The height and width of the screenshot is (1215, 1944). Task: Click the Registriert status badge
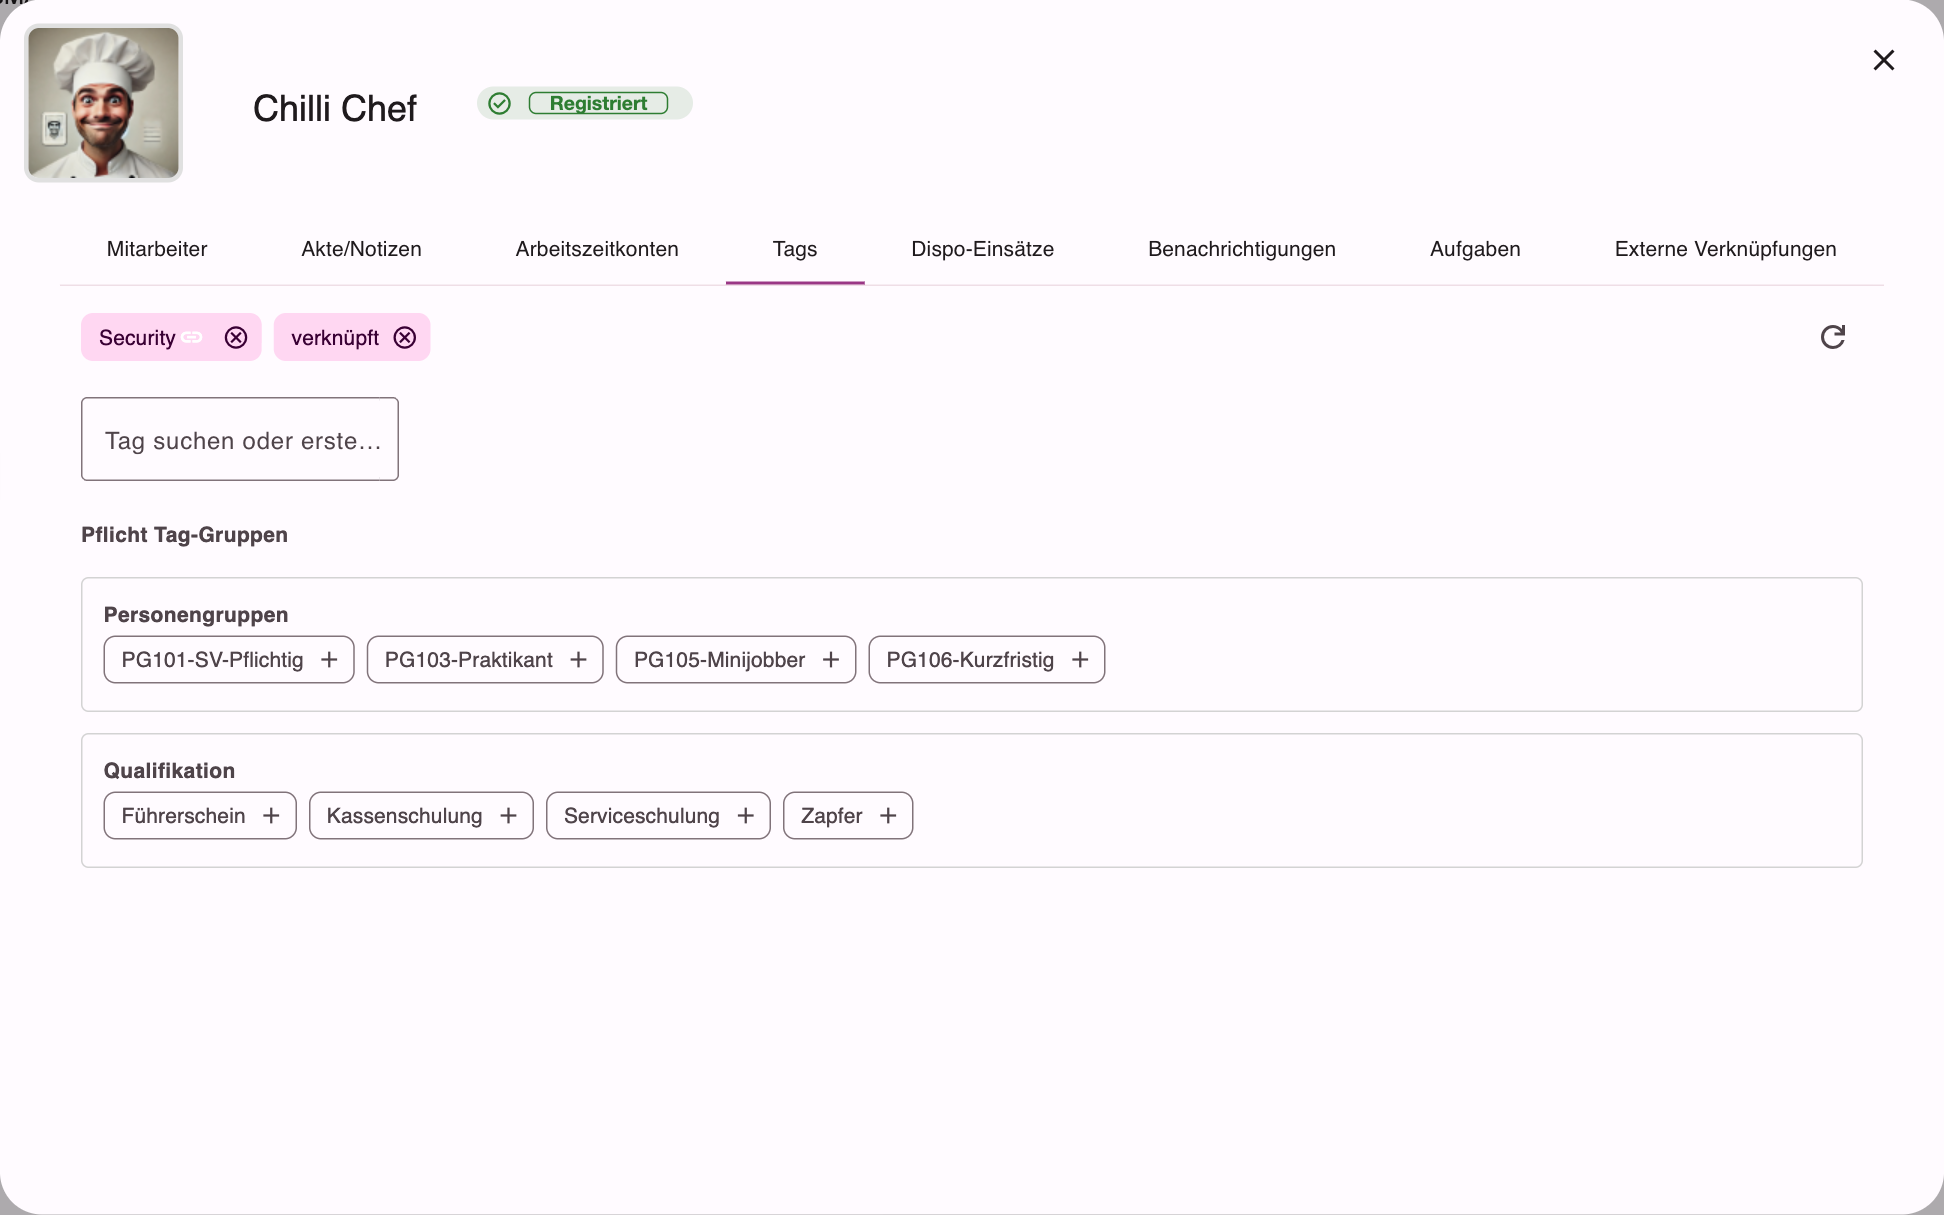coord(598,104)
